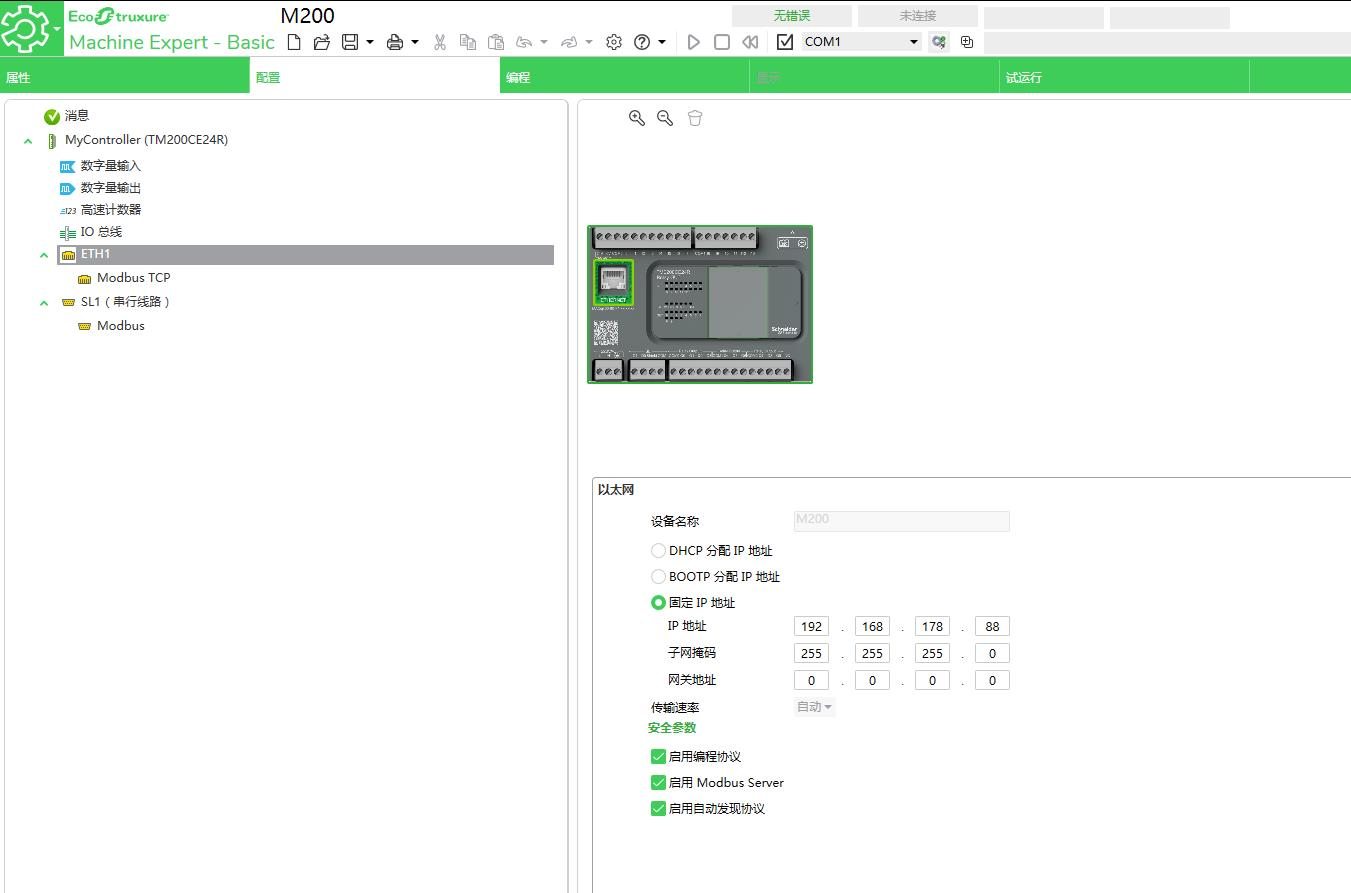Image resolution: width=1351 pixels, height=893 pixels.
Task: Uncheck 启用编程协议 checkbox
Action: click(x=658, y=757)
